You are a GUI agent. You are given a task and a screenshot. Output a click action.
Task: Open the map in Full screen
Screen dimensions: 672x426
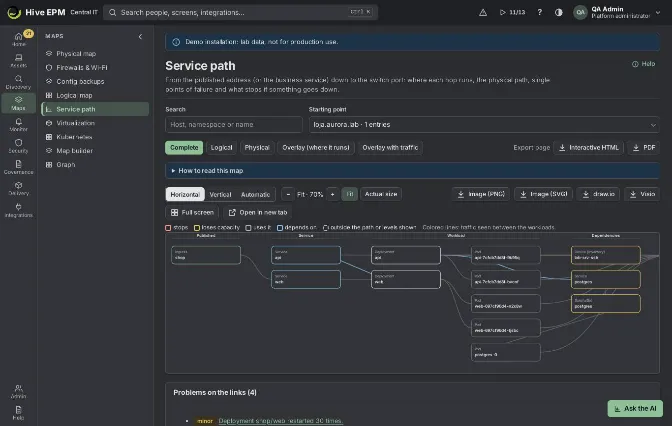pyautogui.click(x=192, y=213)
